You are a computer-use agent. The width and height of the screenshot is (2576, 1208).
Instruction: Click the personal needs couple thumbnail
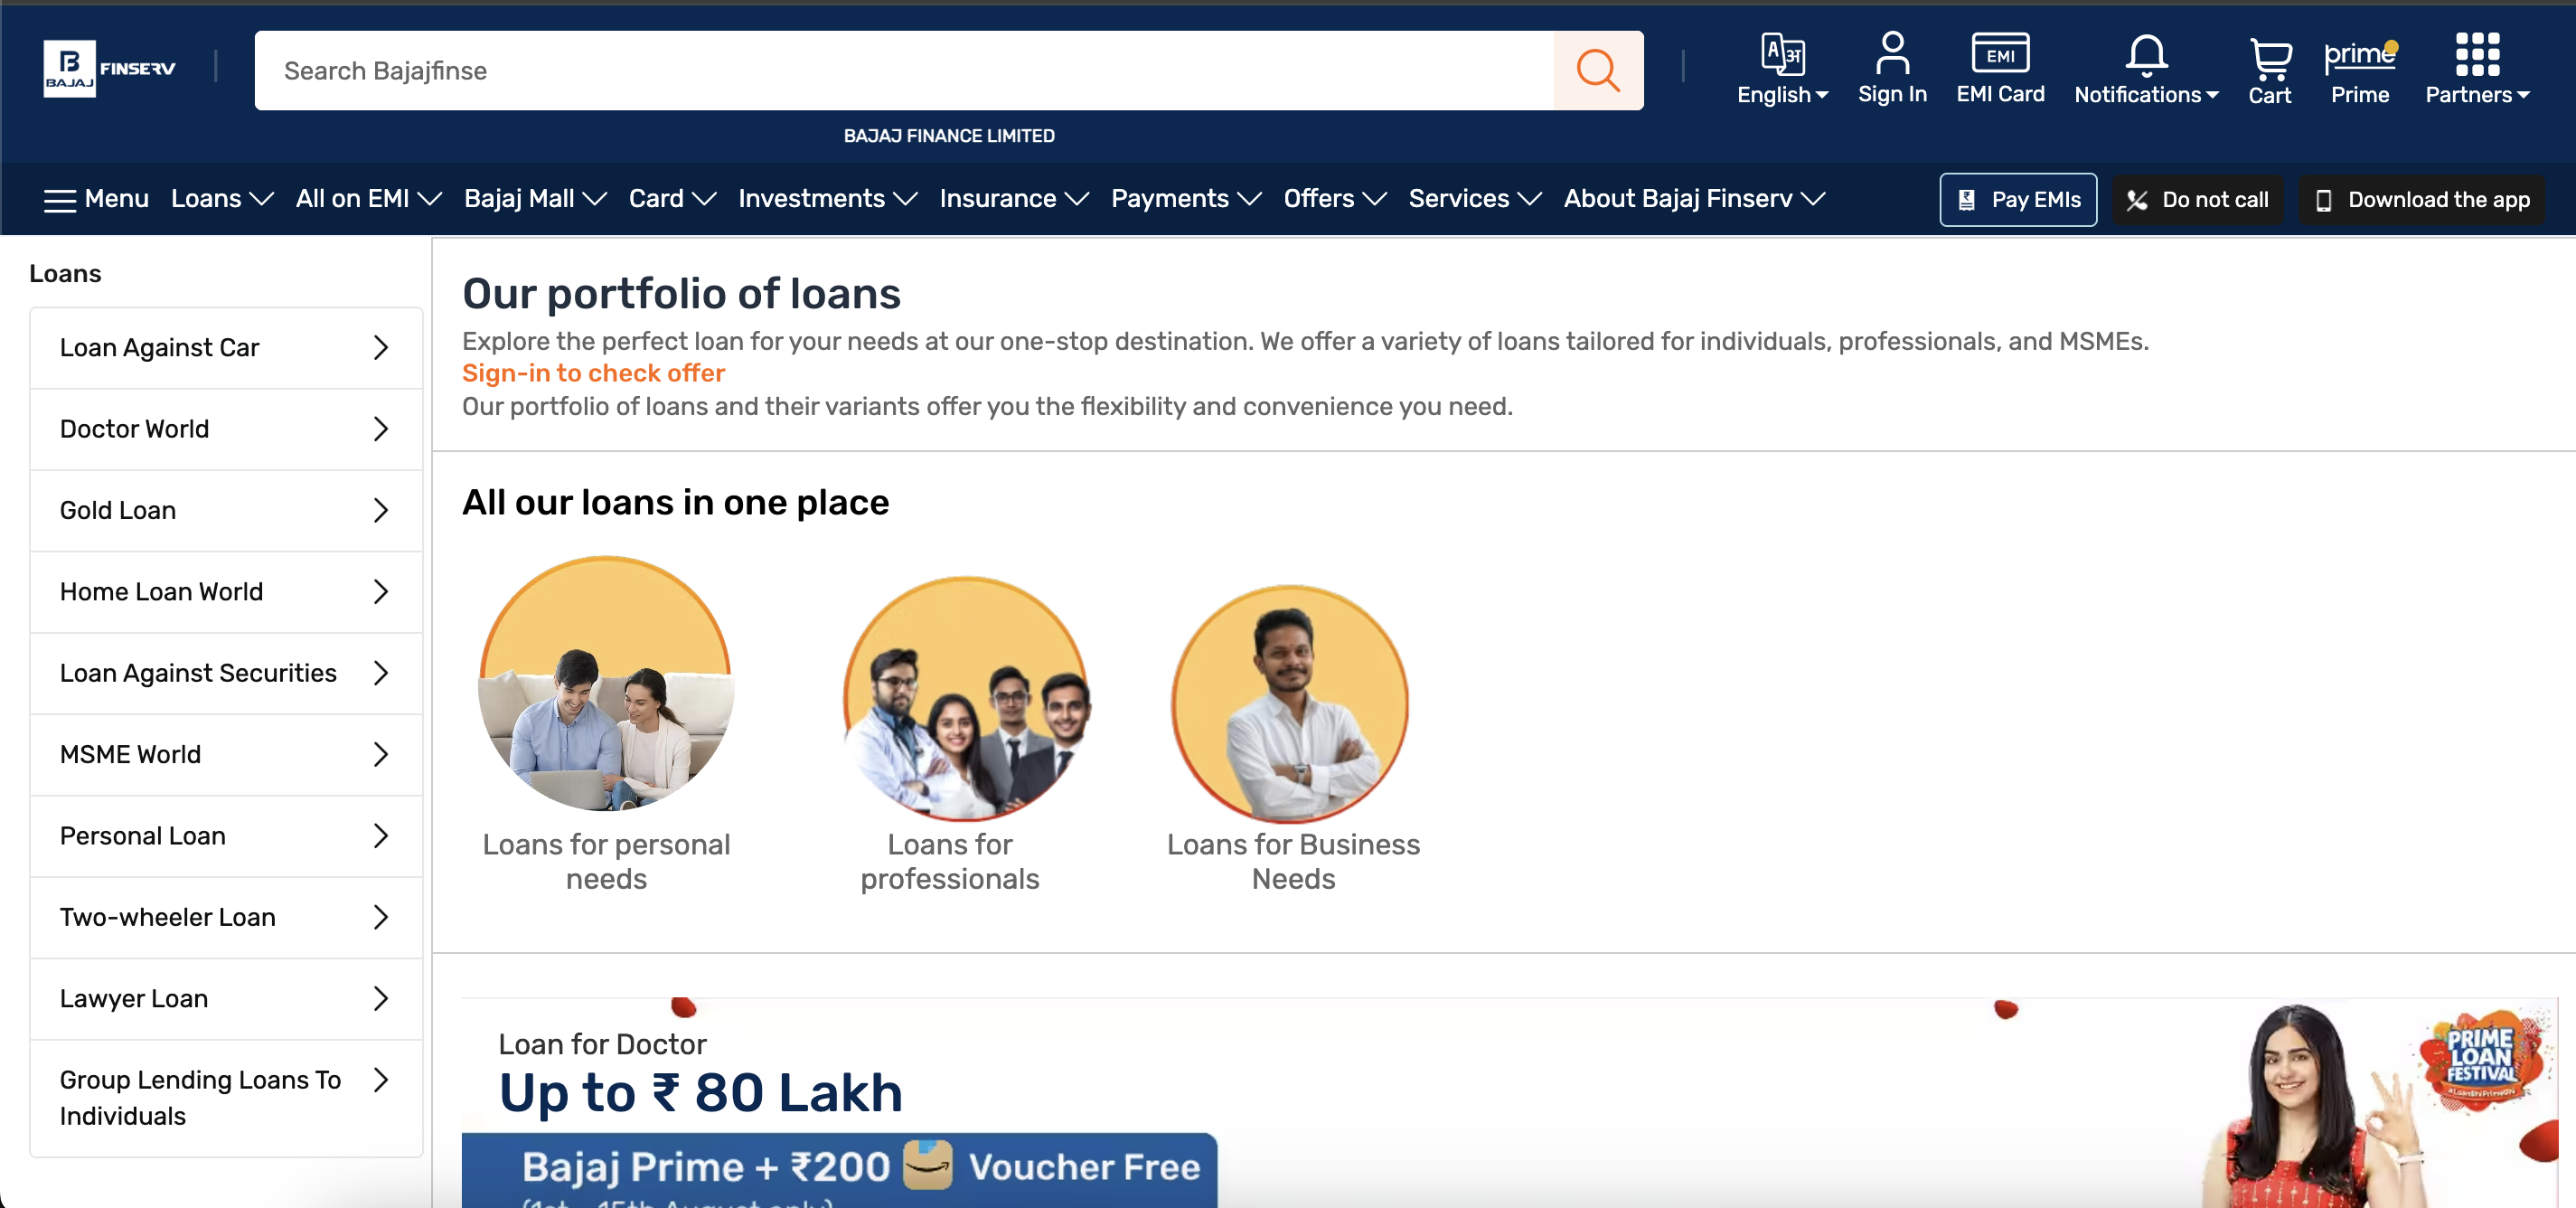[x=606, y=684]
